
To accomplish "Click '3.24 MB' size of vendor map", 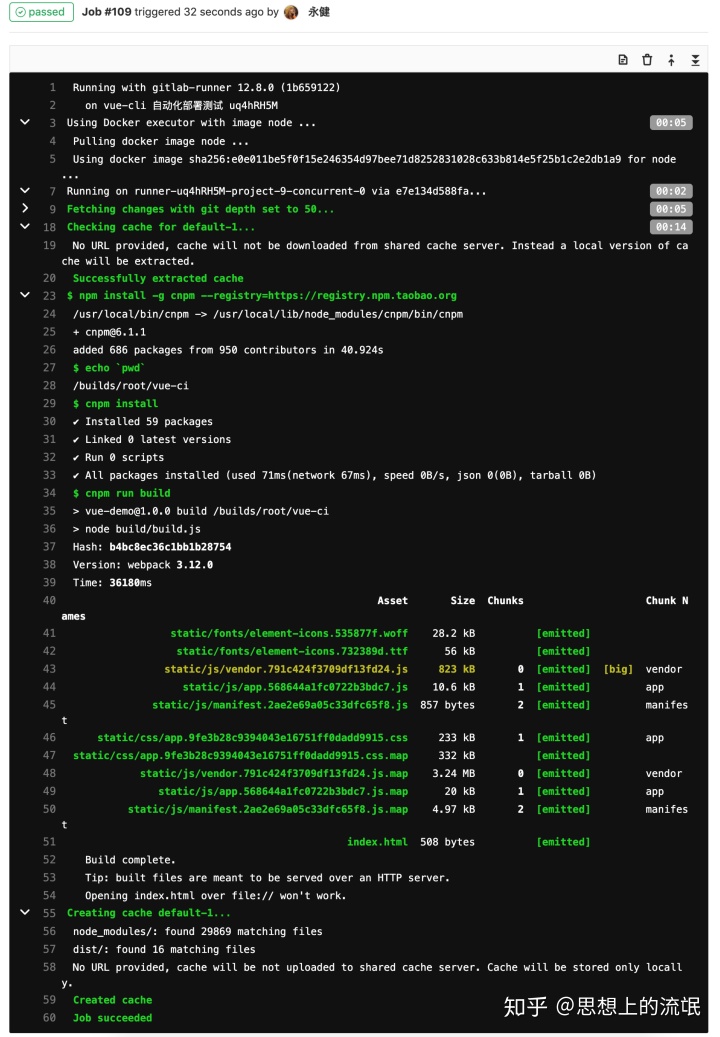I will pos(454,773).
